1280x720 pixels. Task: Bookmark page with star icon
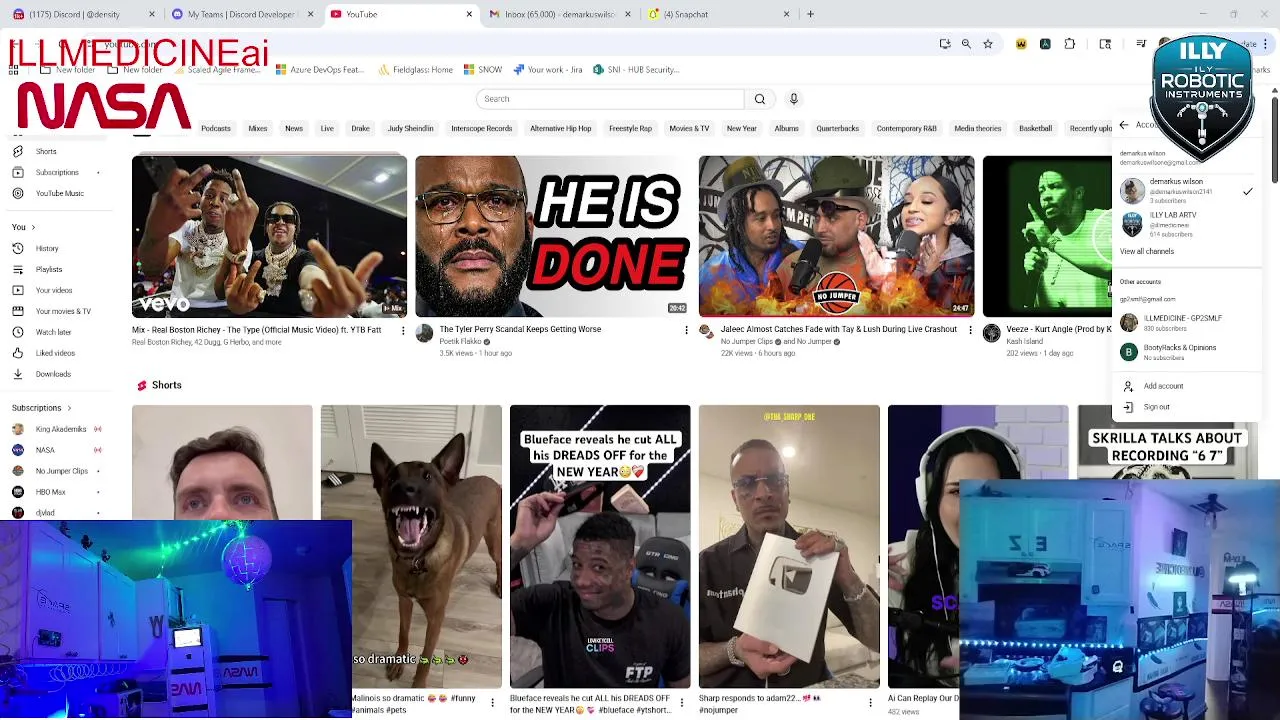tap(988, 44)
